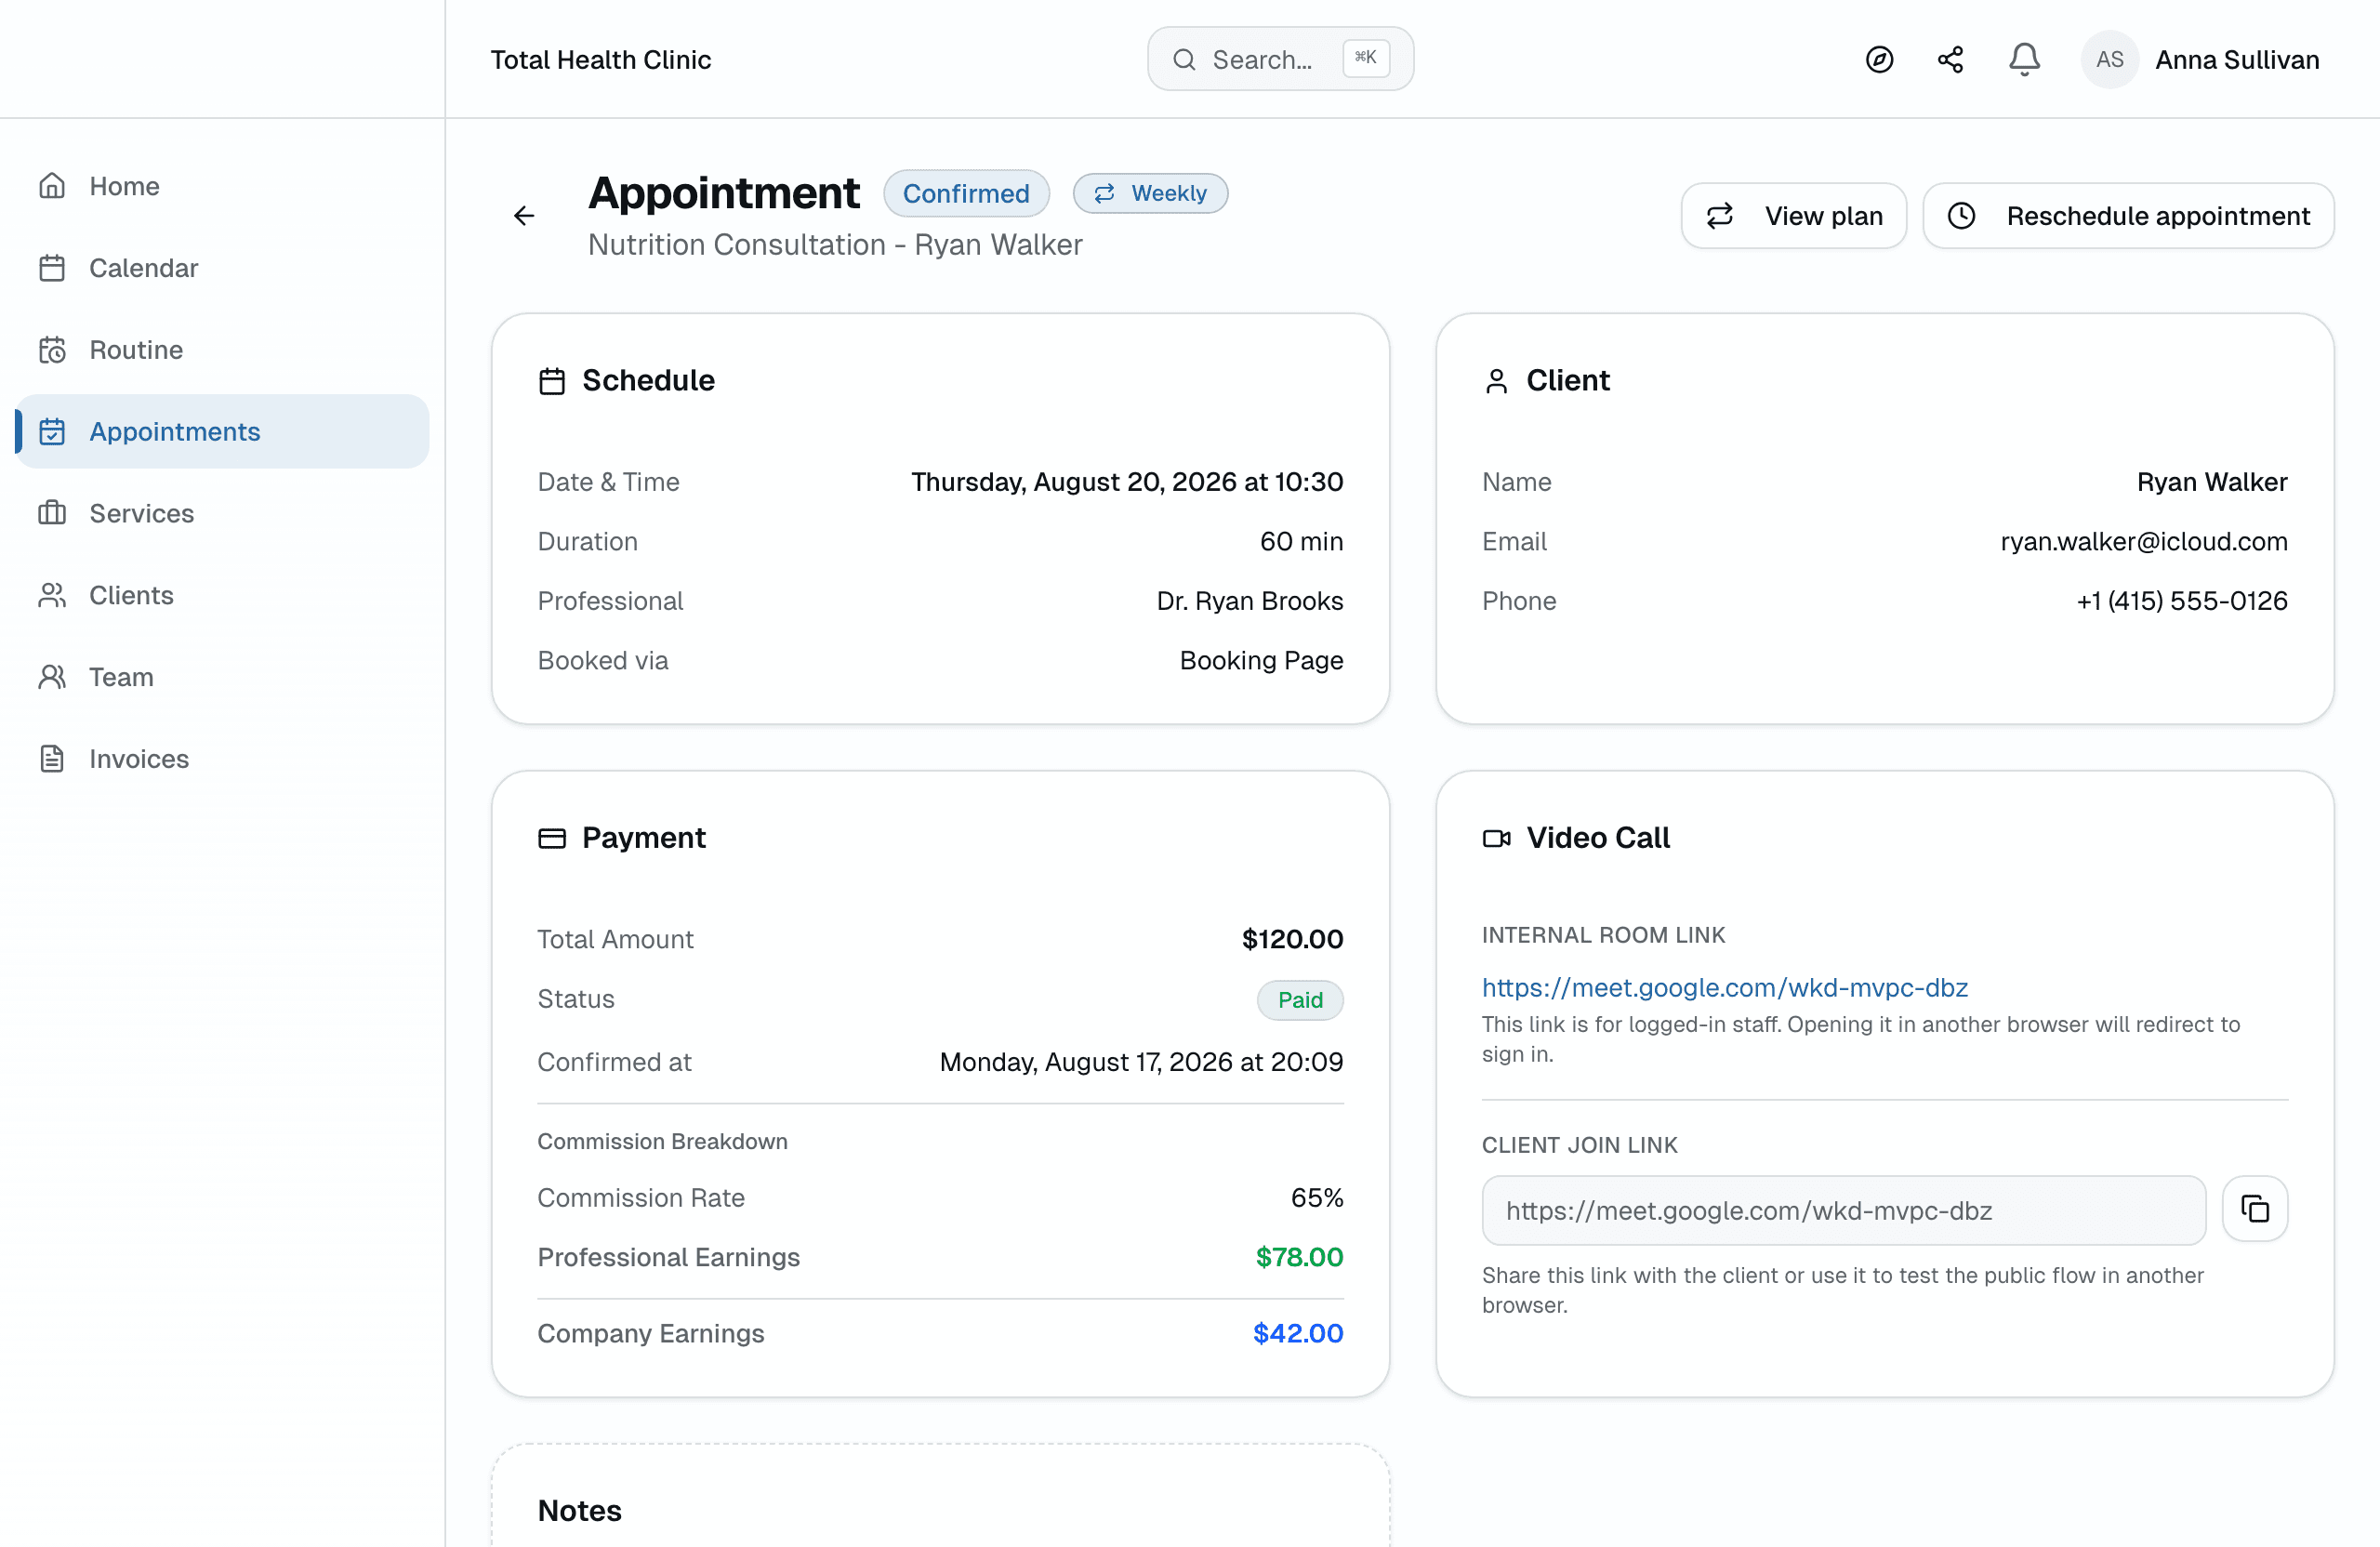Image resolution: width=2380 pixels, height=1547 pixels.
Task: Open Services section
Action: (223, 513)
